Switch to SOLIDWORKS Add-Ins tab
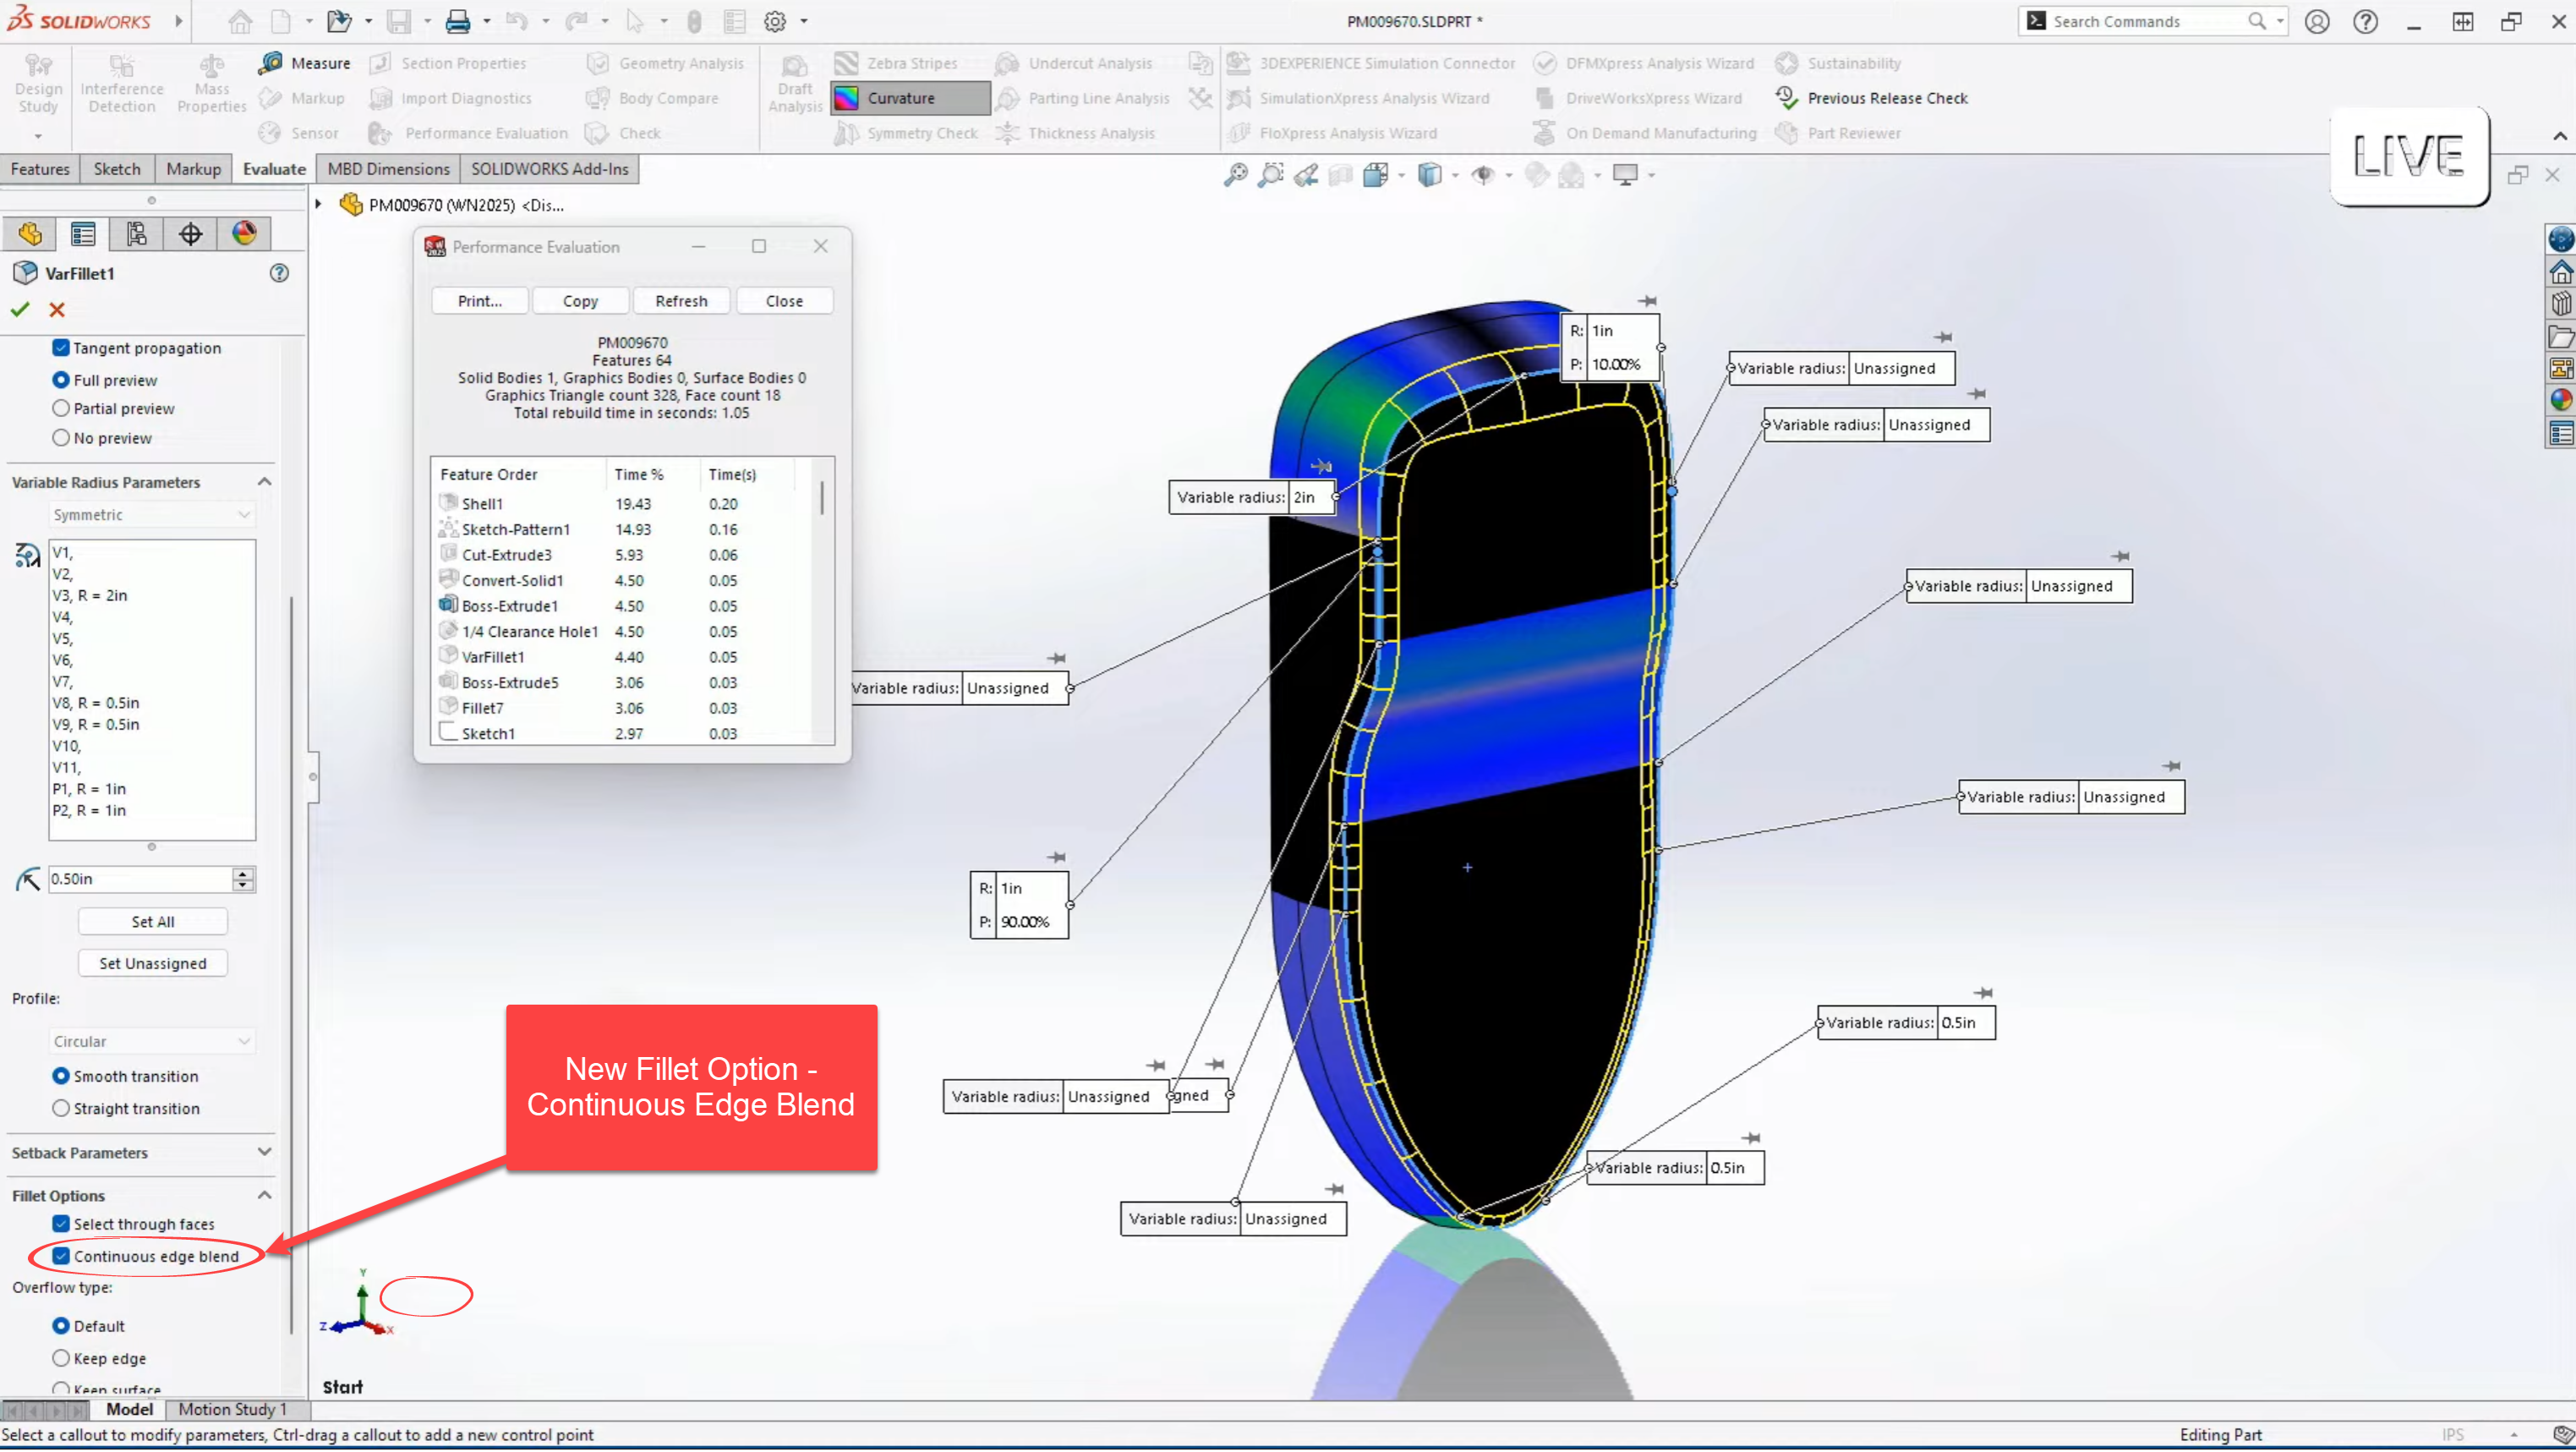Image resolution: width=2576 pixels, height=1452 pixels. tap(549, 169)
